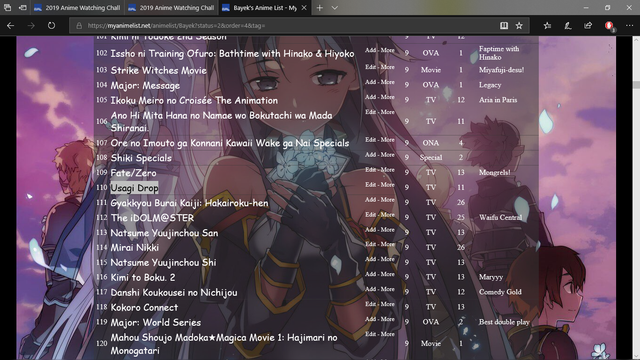Refresh the page
The height and width of the screenshot is (360, 640).
coord(51,26)
